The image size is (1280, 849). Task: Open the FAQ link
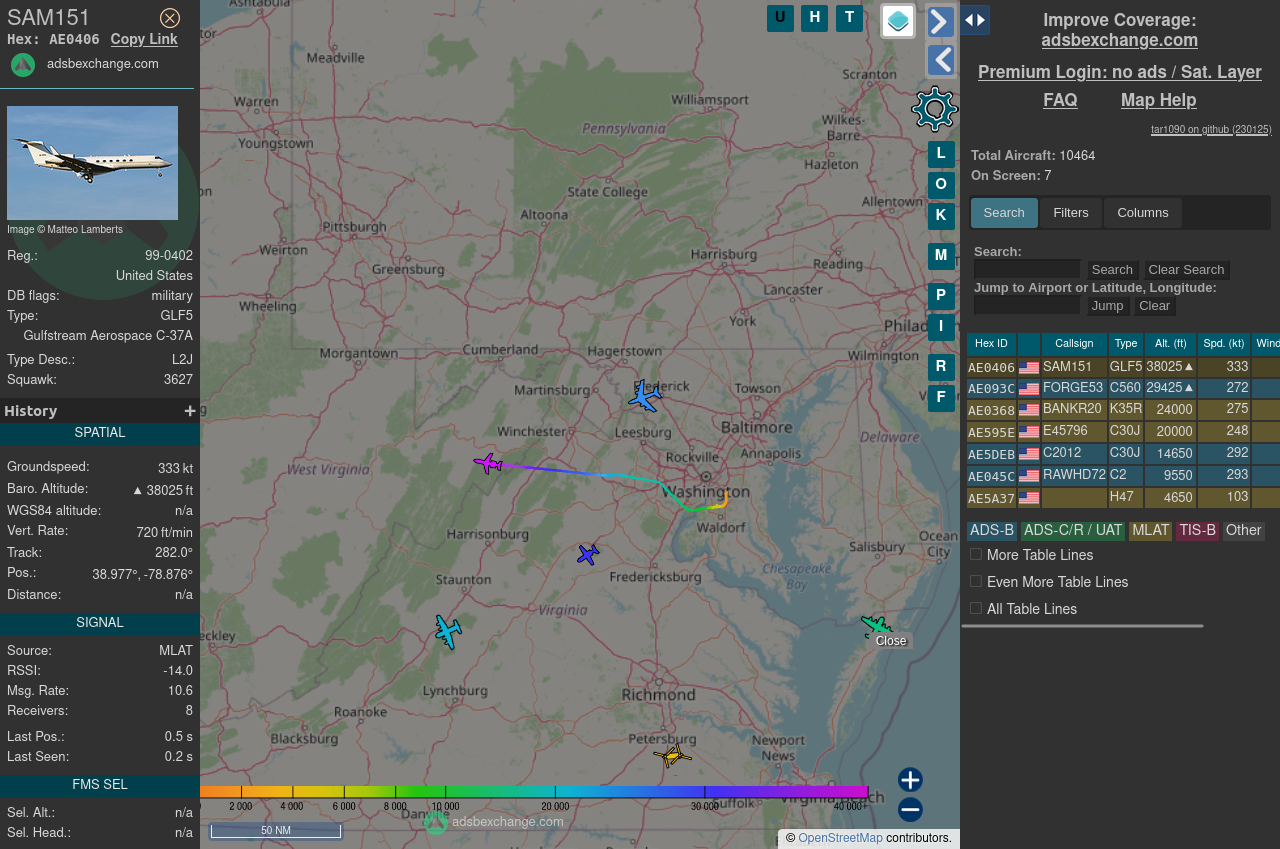1060,100
